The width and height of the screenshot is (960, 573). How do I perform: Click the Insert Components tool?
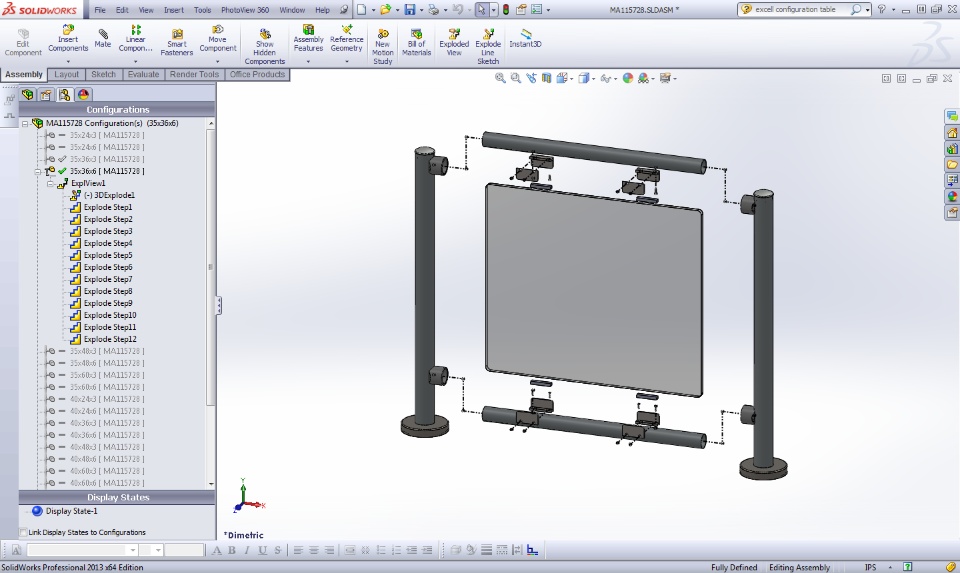68,39
